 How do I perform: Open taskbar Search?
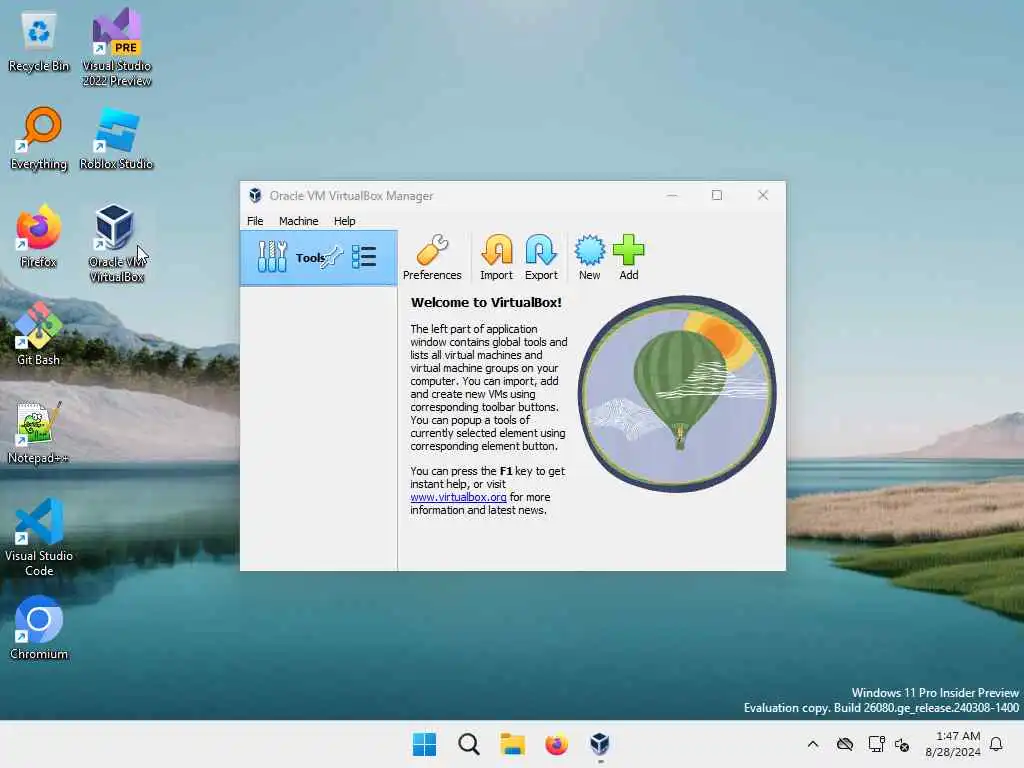[468, 744]
